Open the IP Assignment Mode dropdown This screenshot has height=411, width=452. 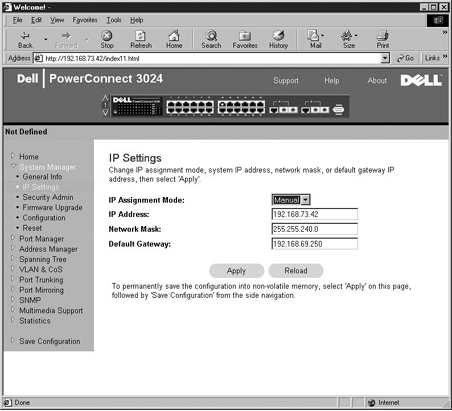click(x=291, y=200)
